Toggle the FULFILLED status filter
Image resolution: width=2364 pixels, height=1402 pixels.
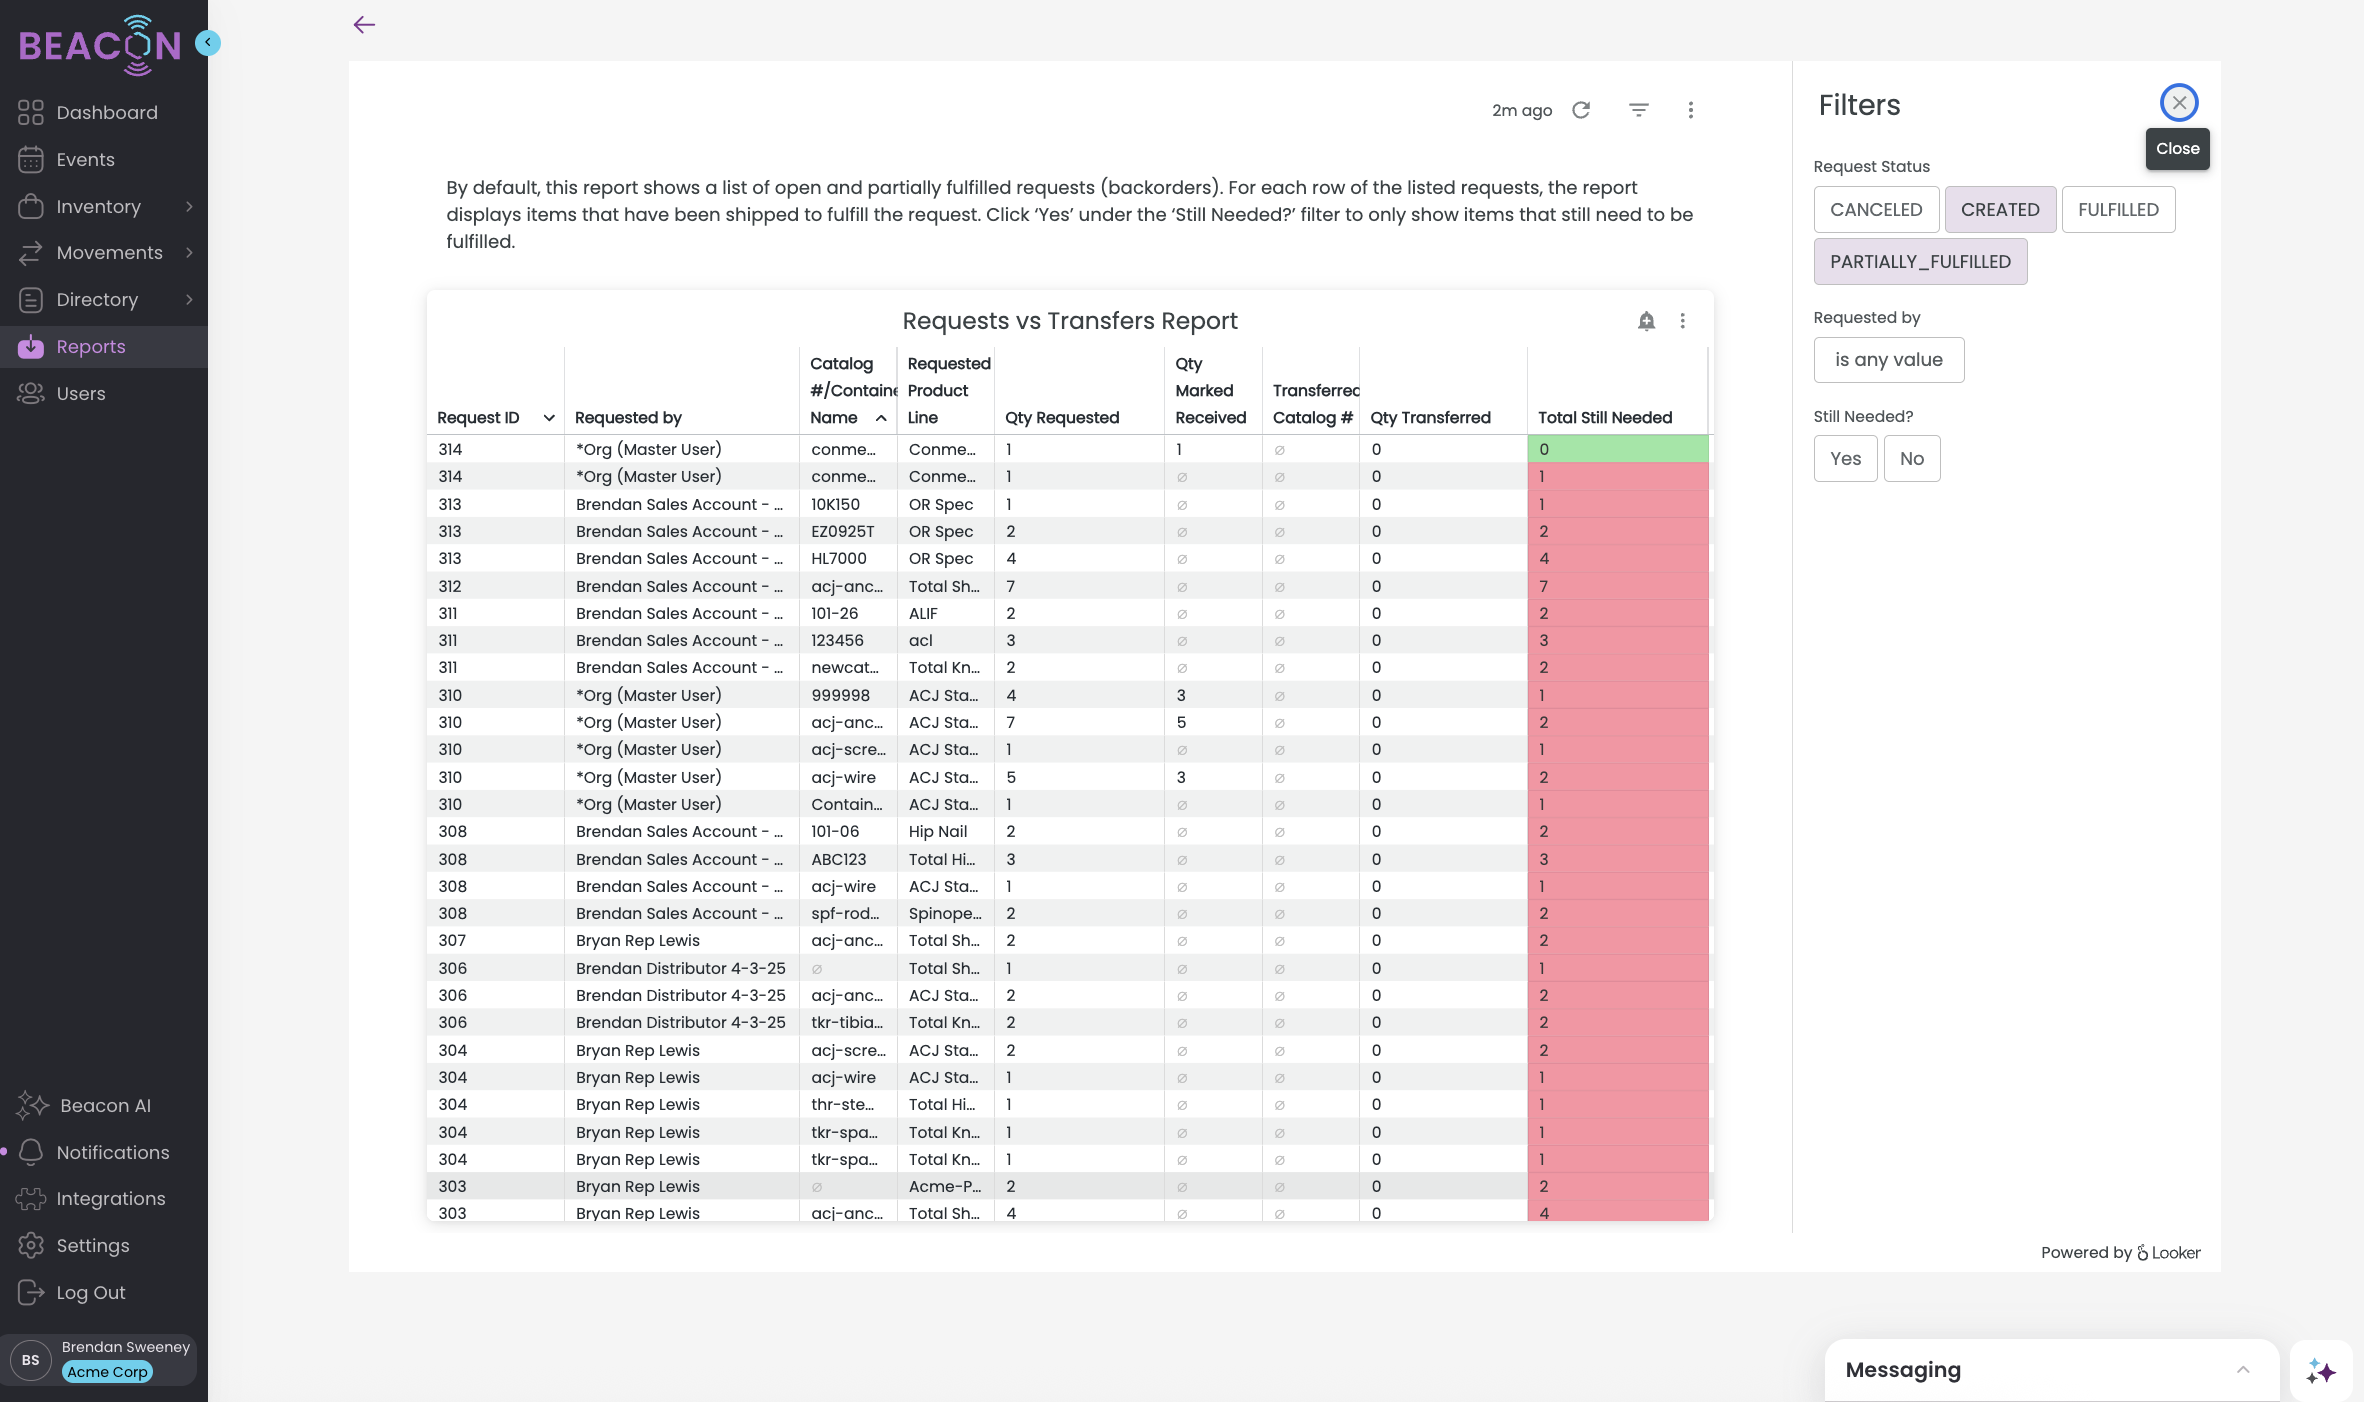2118,210
